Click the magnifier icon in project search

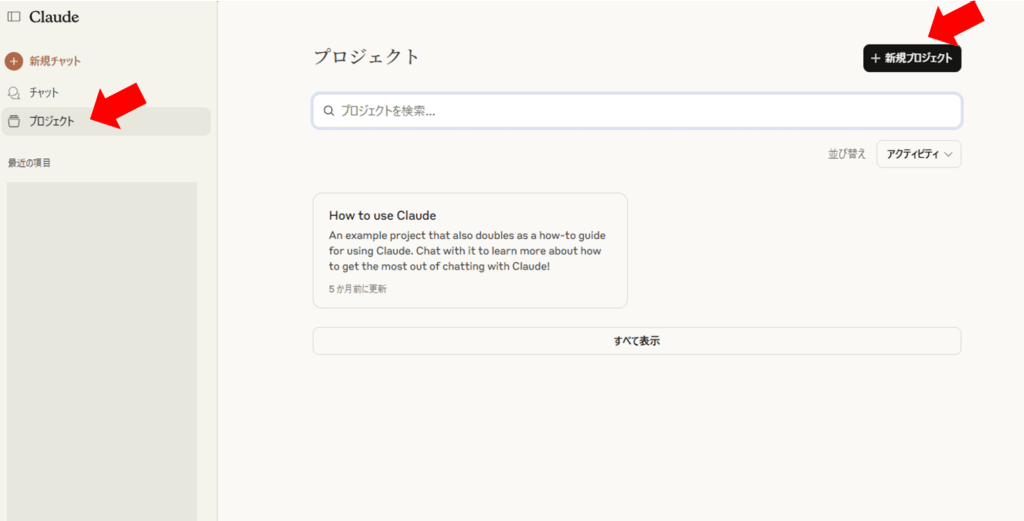pyautogui.click(x=329, y=111)
